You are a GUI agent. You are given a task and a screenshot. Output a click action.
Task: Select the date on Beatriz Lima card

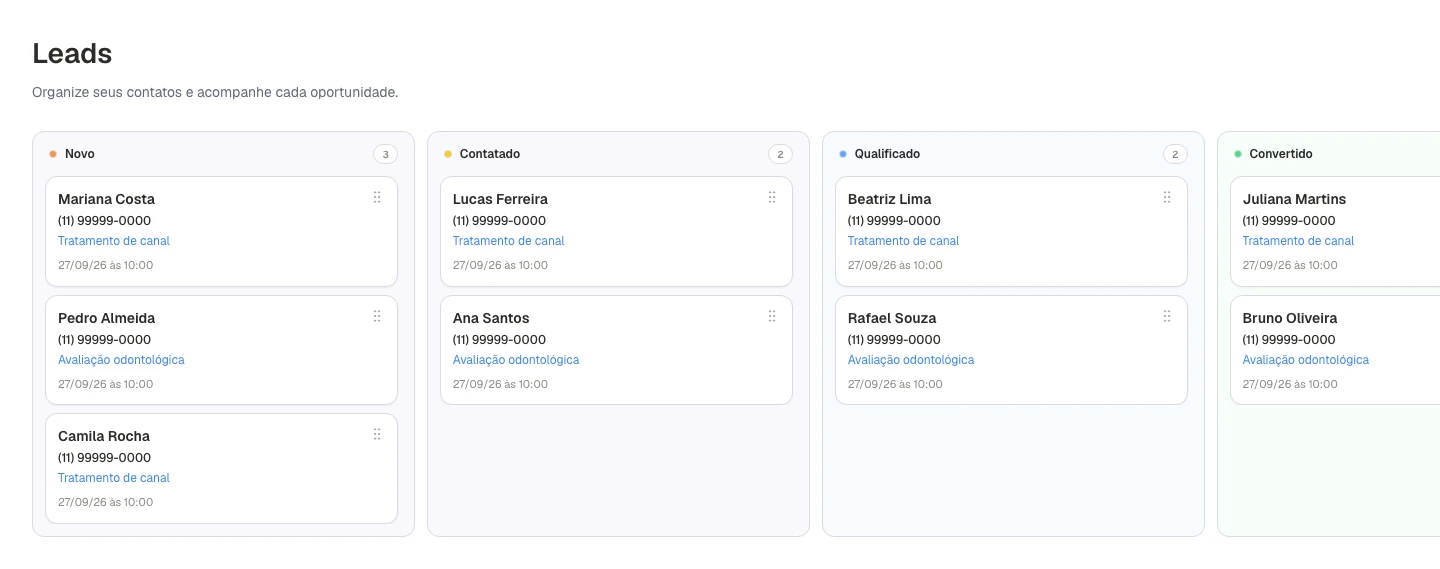coord(896,266)
